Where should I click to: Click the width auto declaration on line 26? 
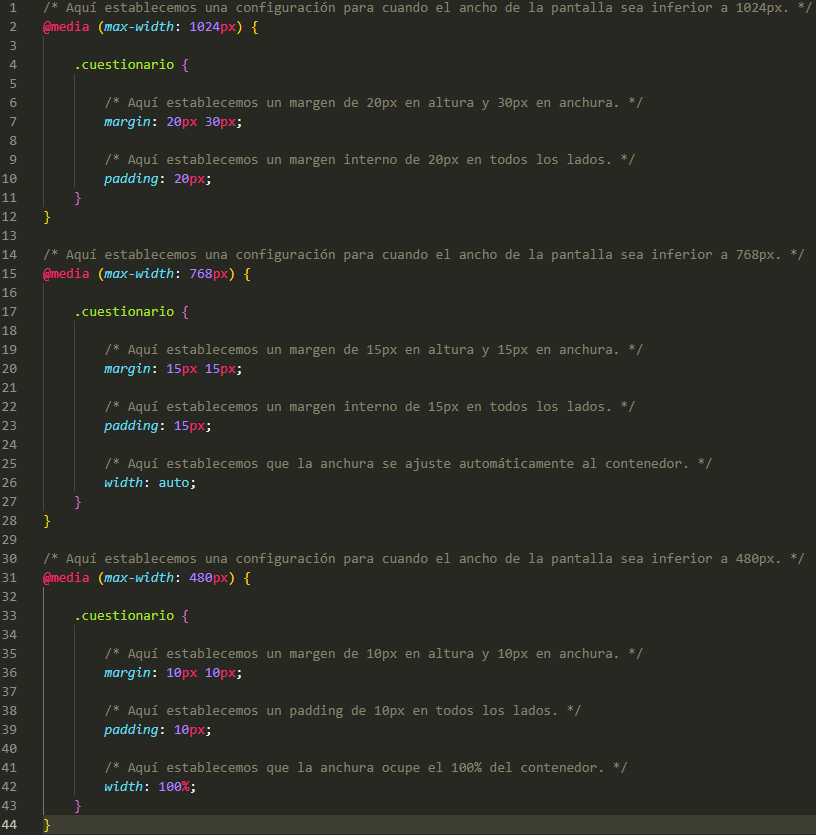(150, 483)
